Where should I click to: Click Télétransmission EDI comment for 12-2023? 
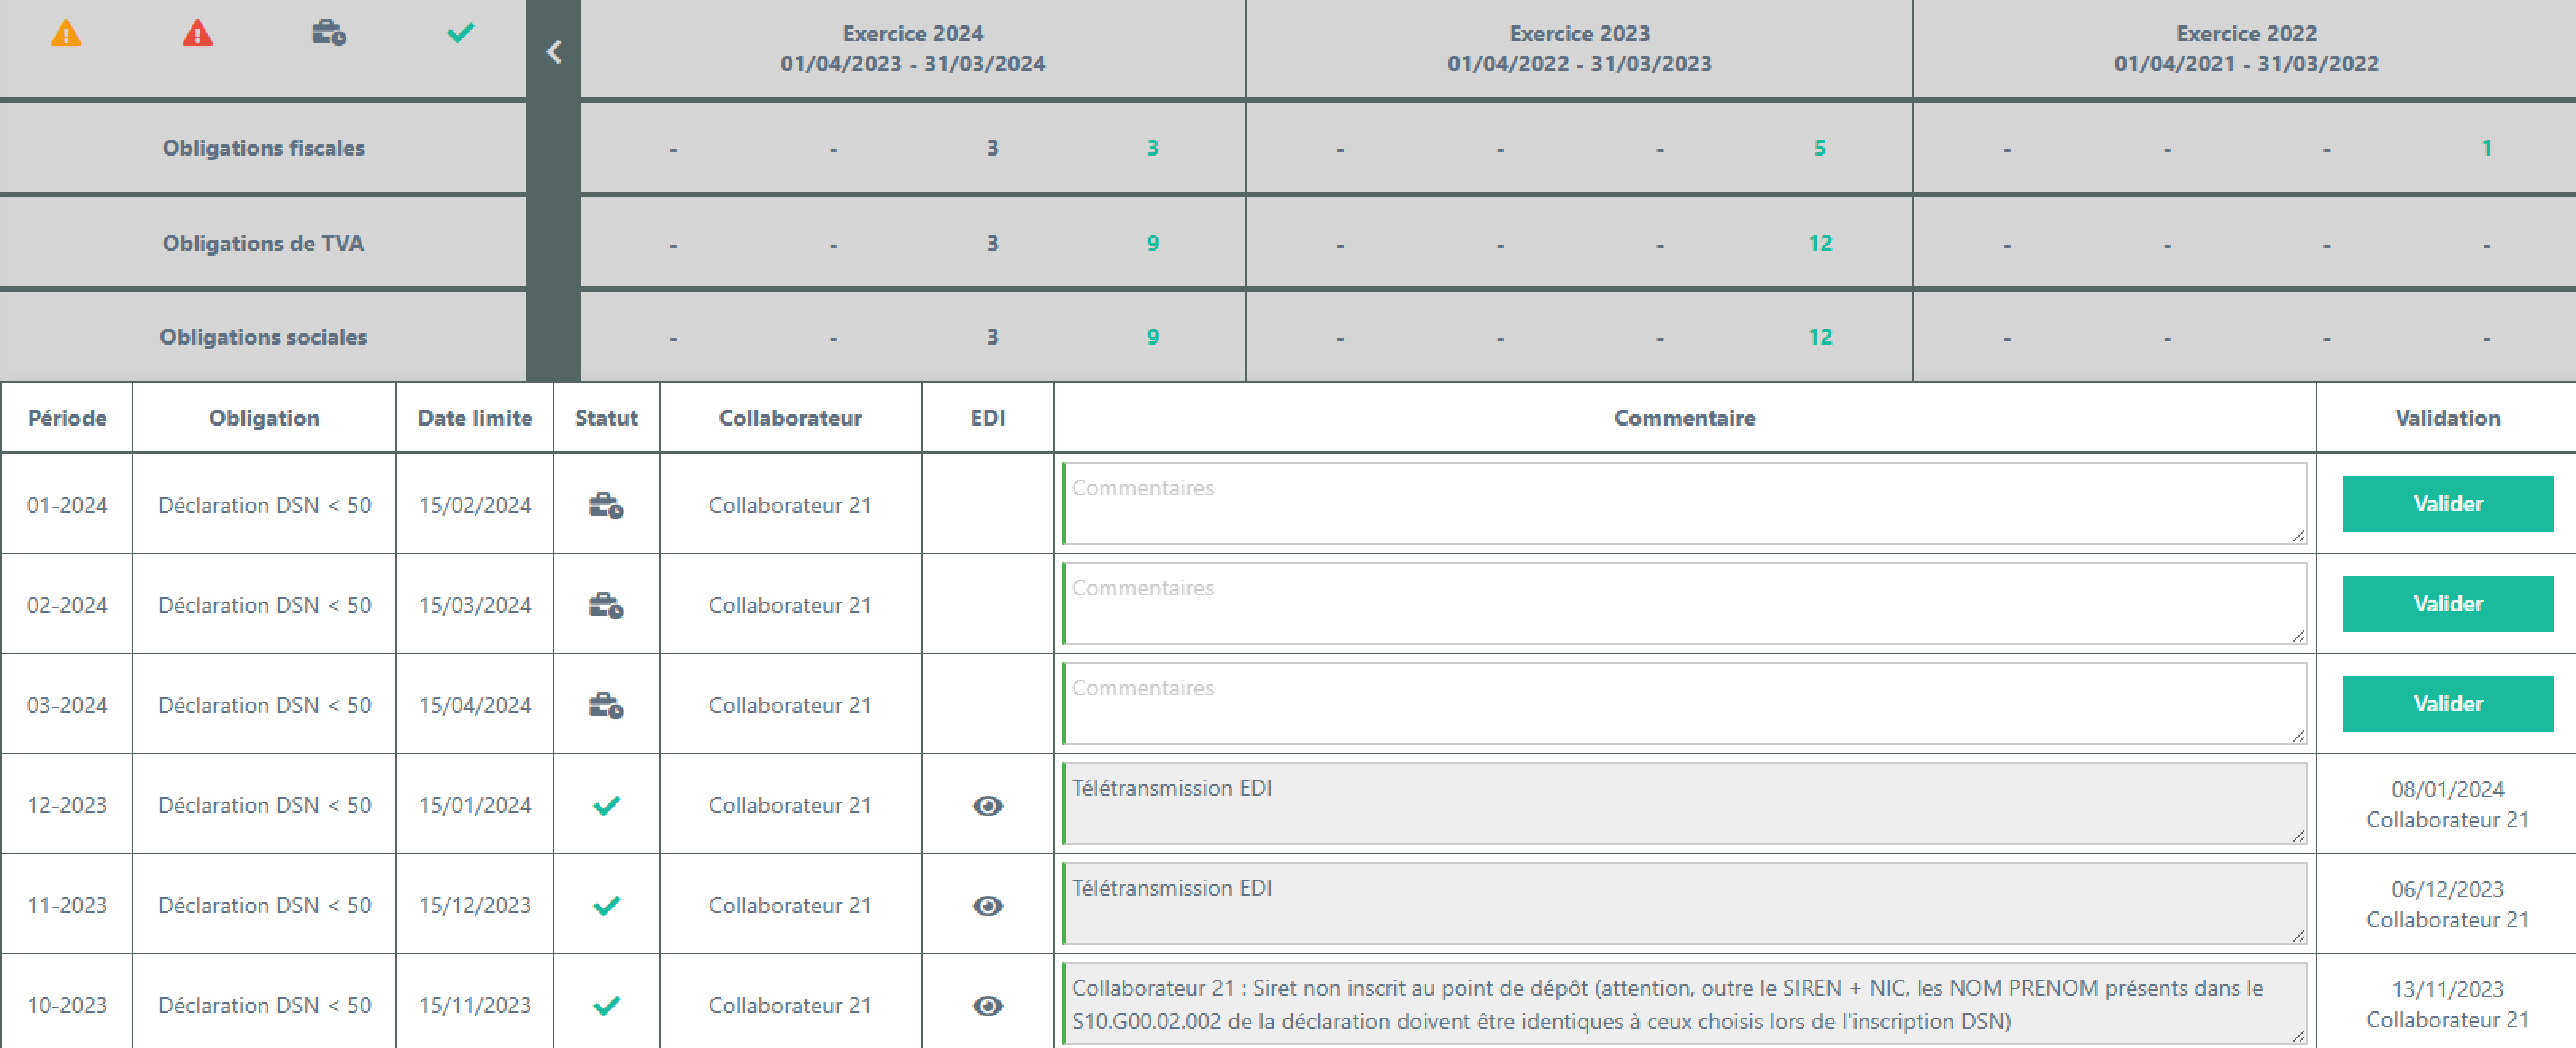pos(1684,803)
